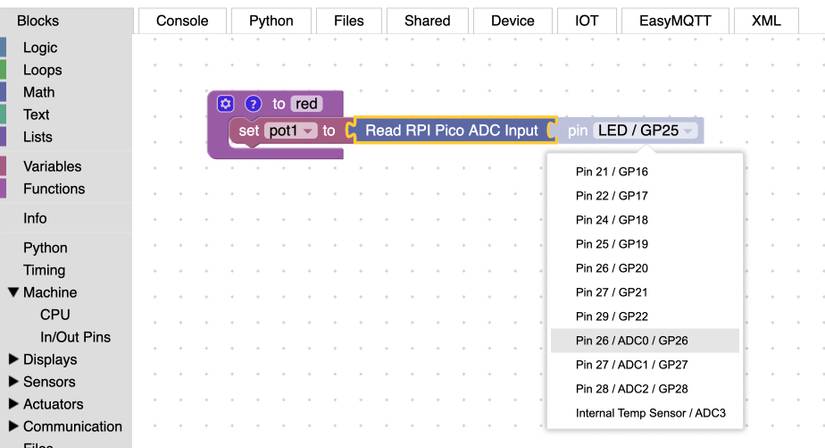Click the function name field 'red'
This screenshot has width=825, height=448.
tap(306, 104)
